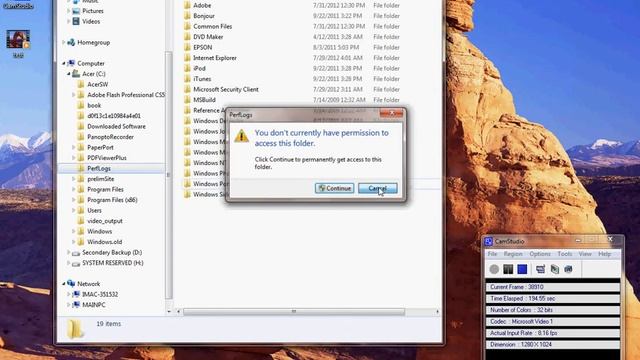Expand the Secondary Backup (D:) drive
Image resolution: width=640 pixels, height=360 pixels.
(x=69, y=252)
